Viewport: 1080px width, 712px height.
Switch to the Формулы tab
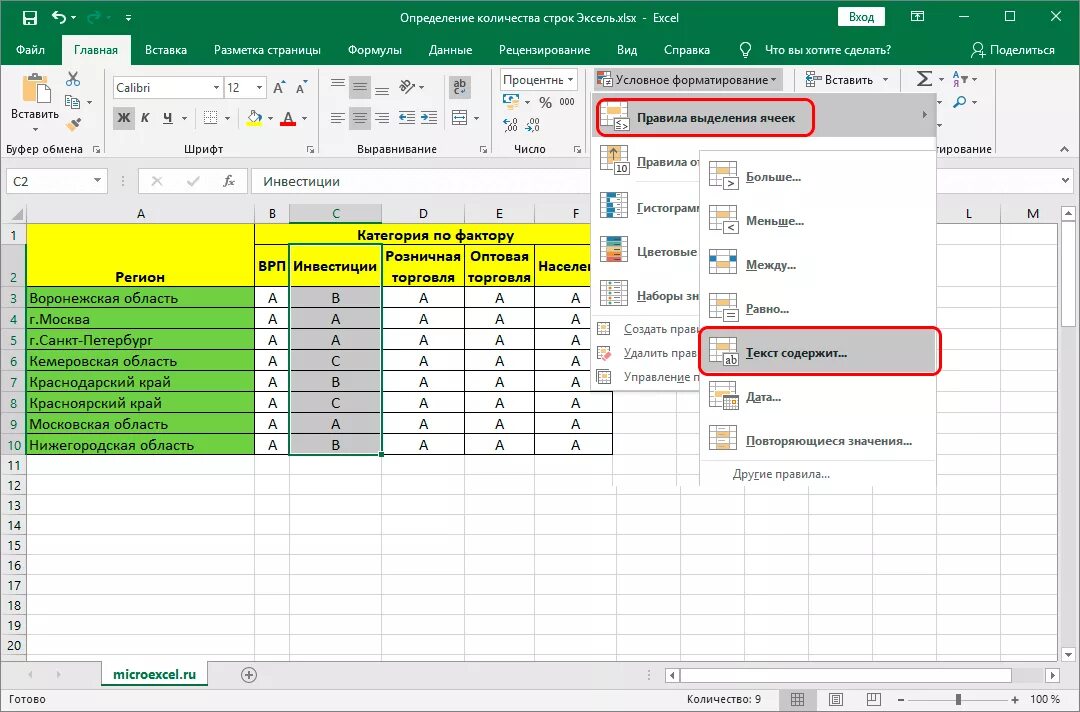(x=375, y=50)
